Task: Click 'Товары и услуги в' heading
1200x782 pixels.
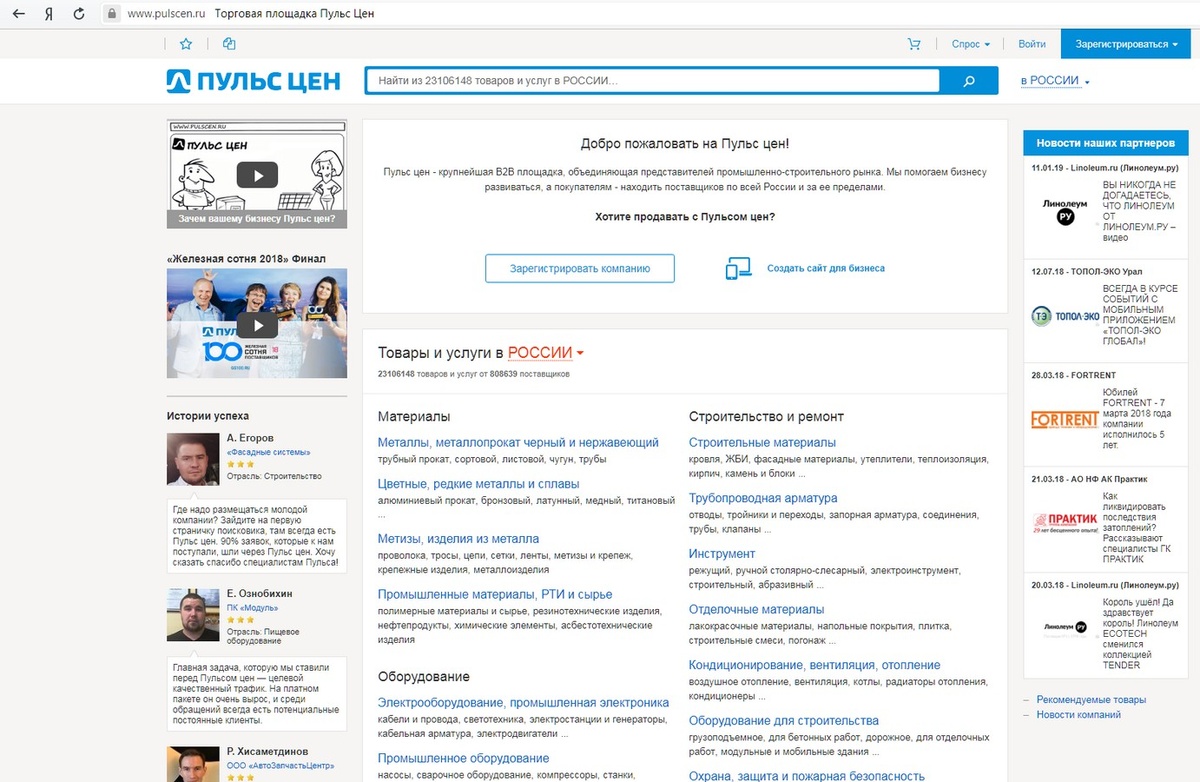Action: [441, 352]
